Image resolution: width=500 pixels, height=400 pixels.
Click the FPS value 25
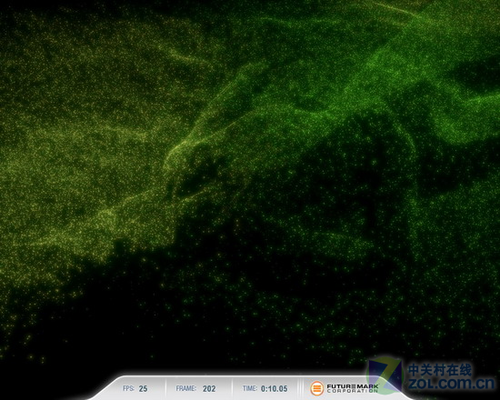click(x=143, y=389)
